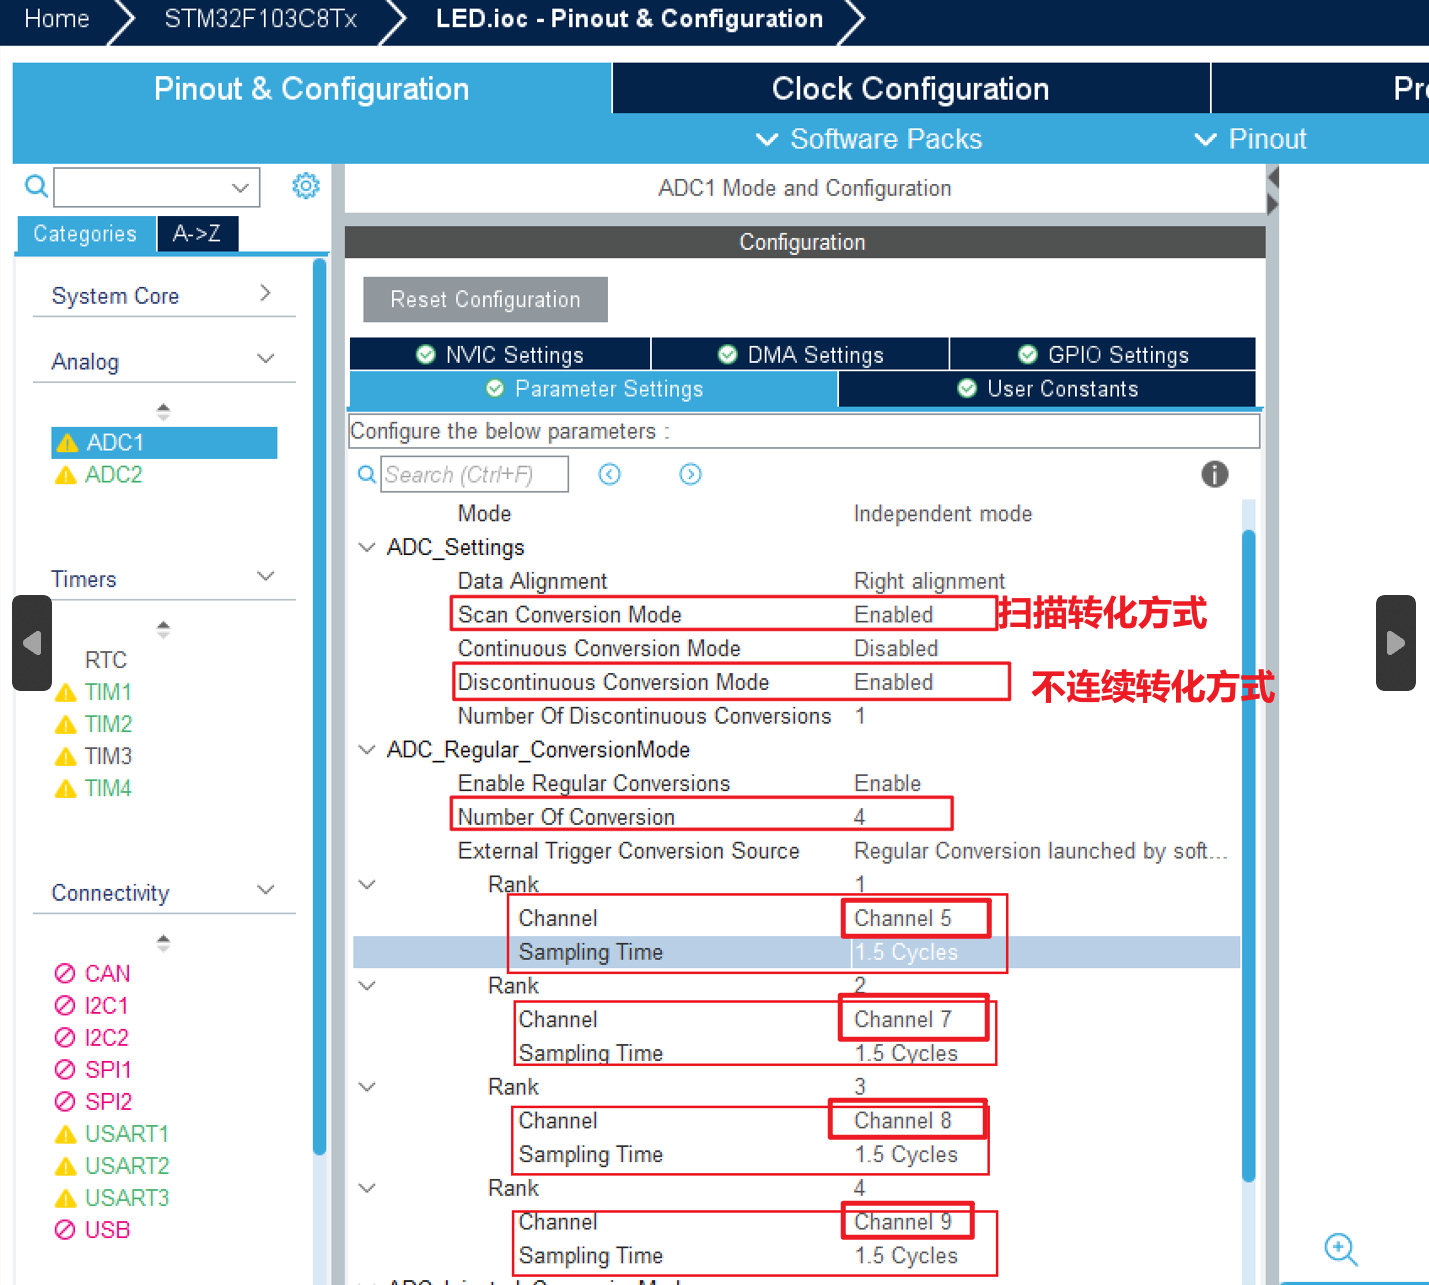Click the parameter list vertical scrollbar

1248,855
